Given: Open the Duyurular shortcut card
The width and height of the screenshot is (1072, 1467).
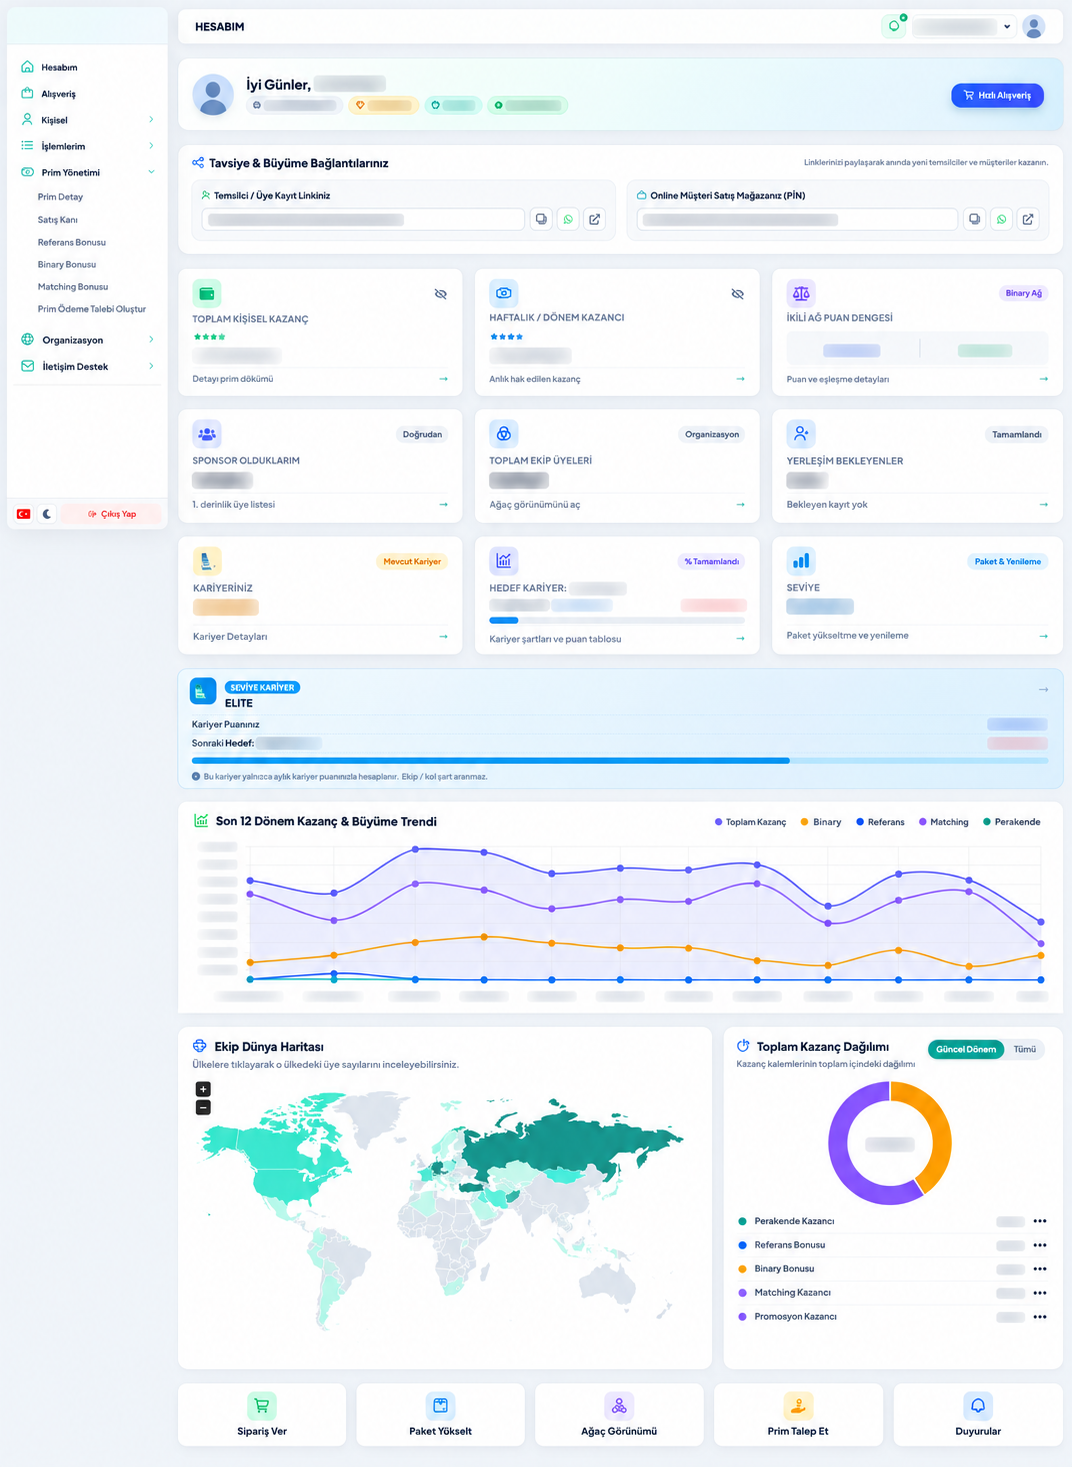Looking at the screenshot, I should point(978,1414).
